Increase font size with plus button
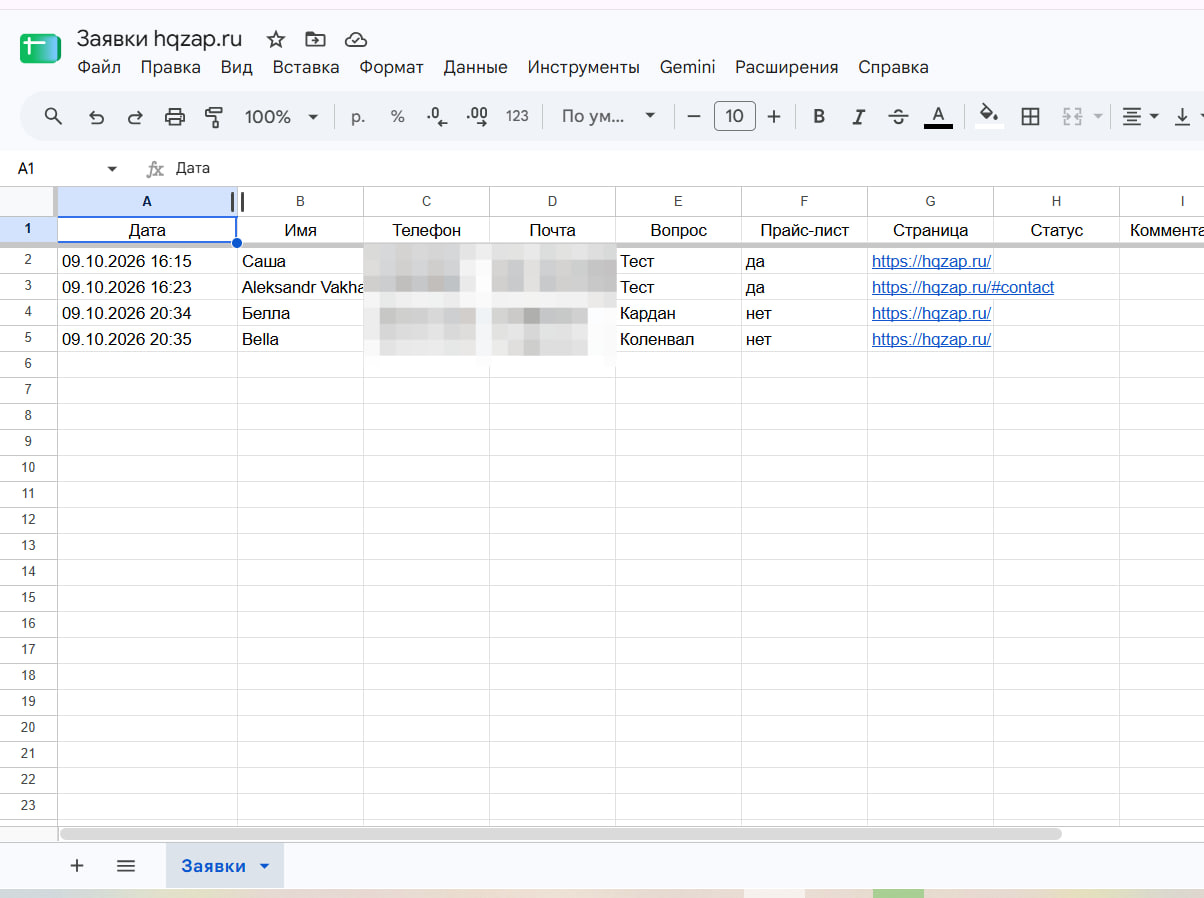Image resolution: width=1204 pixels, height=898 pixels. pos(773,117)
